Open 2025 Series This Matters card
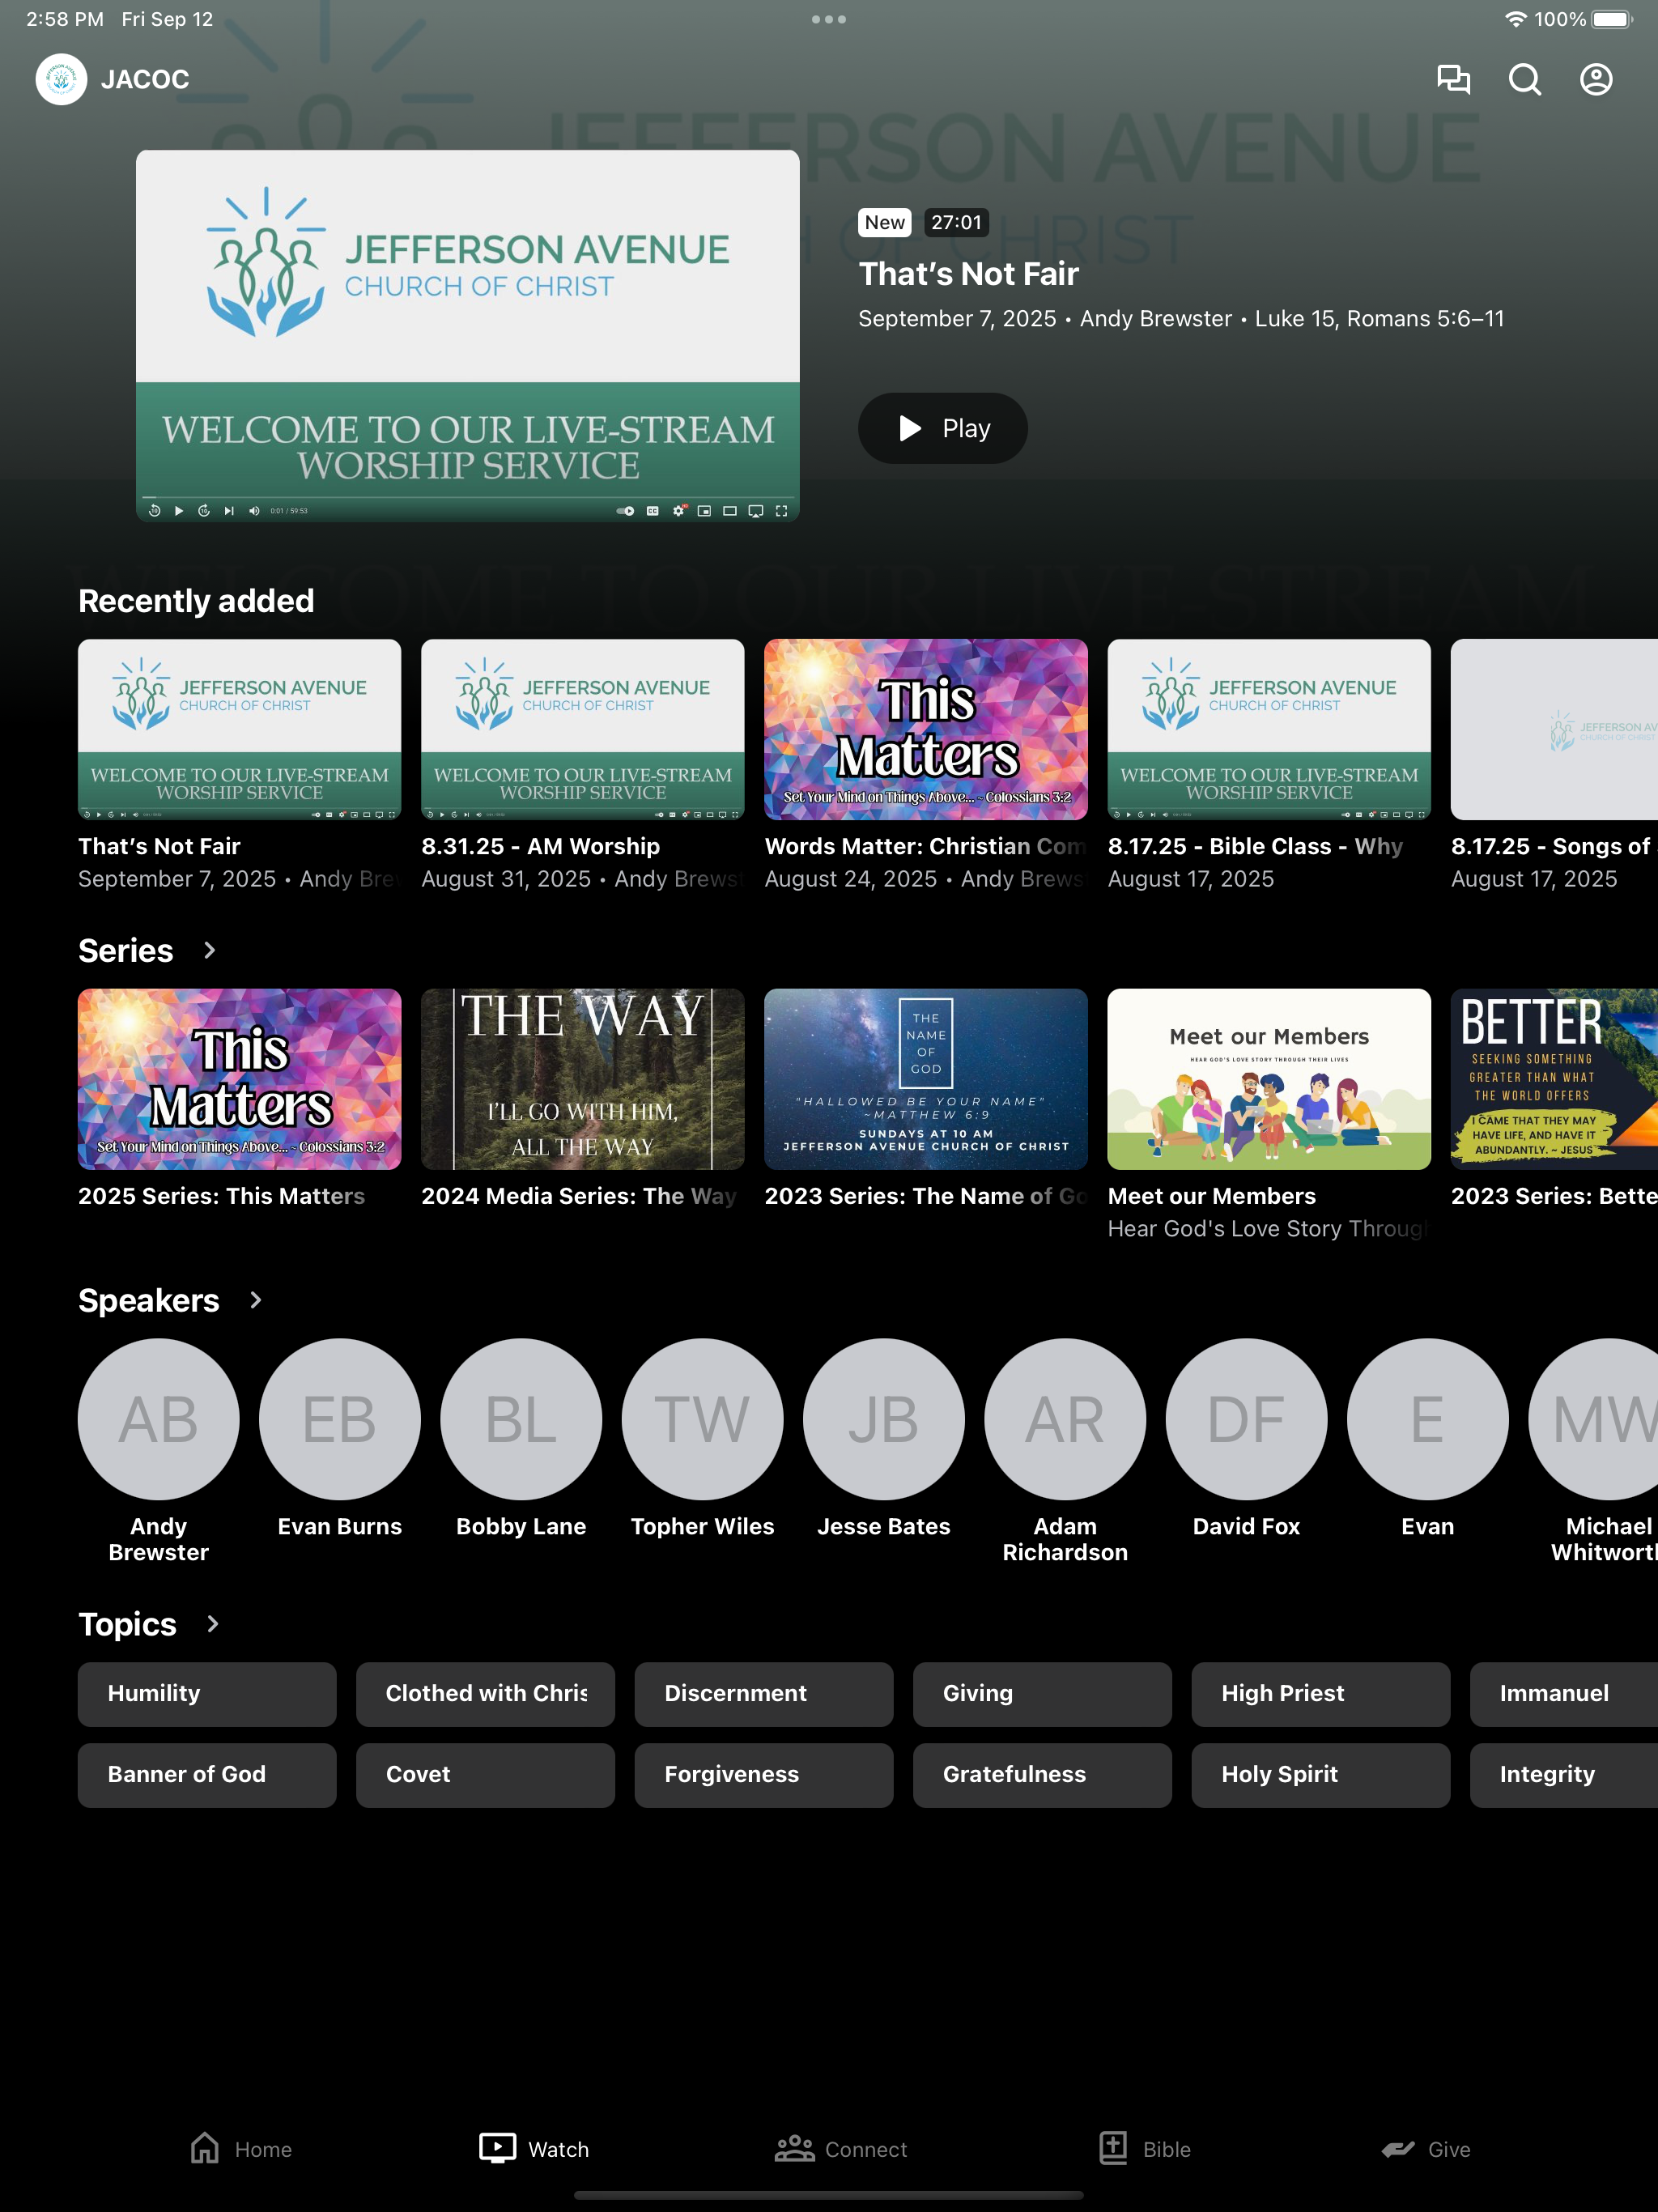Viewport: 1658px width, 2212px height. [x=240, y=1080]
